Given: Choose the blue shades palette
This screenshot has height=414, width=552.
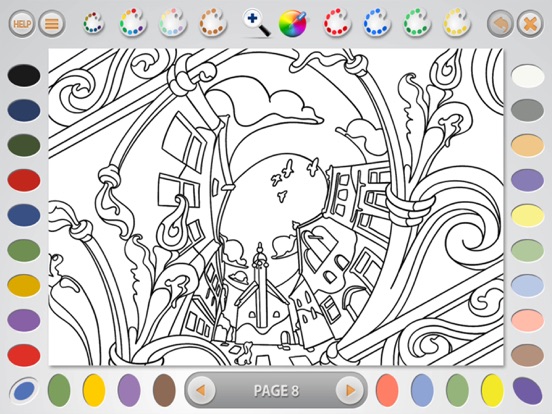Looking at the screenshot, I should click(377, 23).
